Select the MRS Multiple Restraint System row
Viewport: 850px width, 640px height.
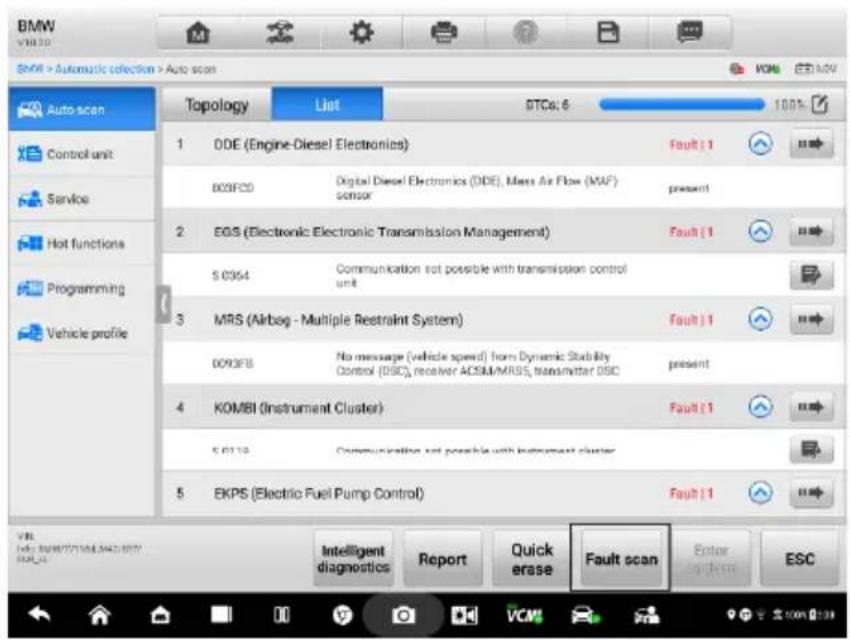click(x=503, y=319)
